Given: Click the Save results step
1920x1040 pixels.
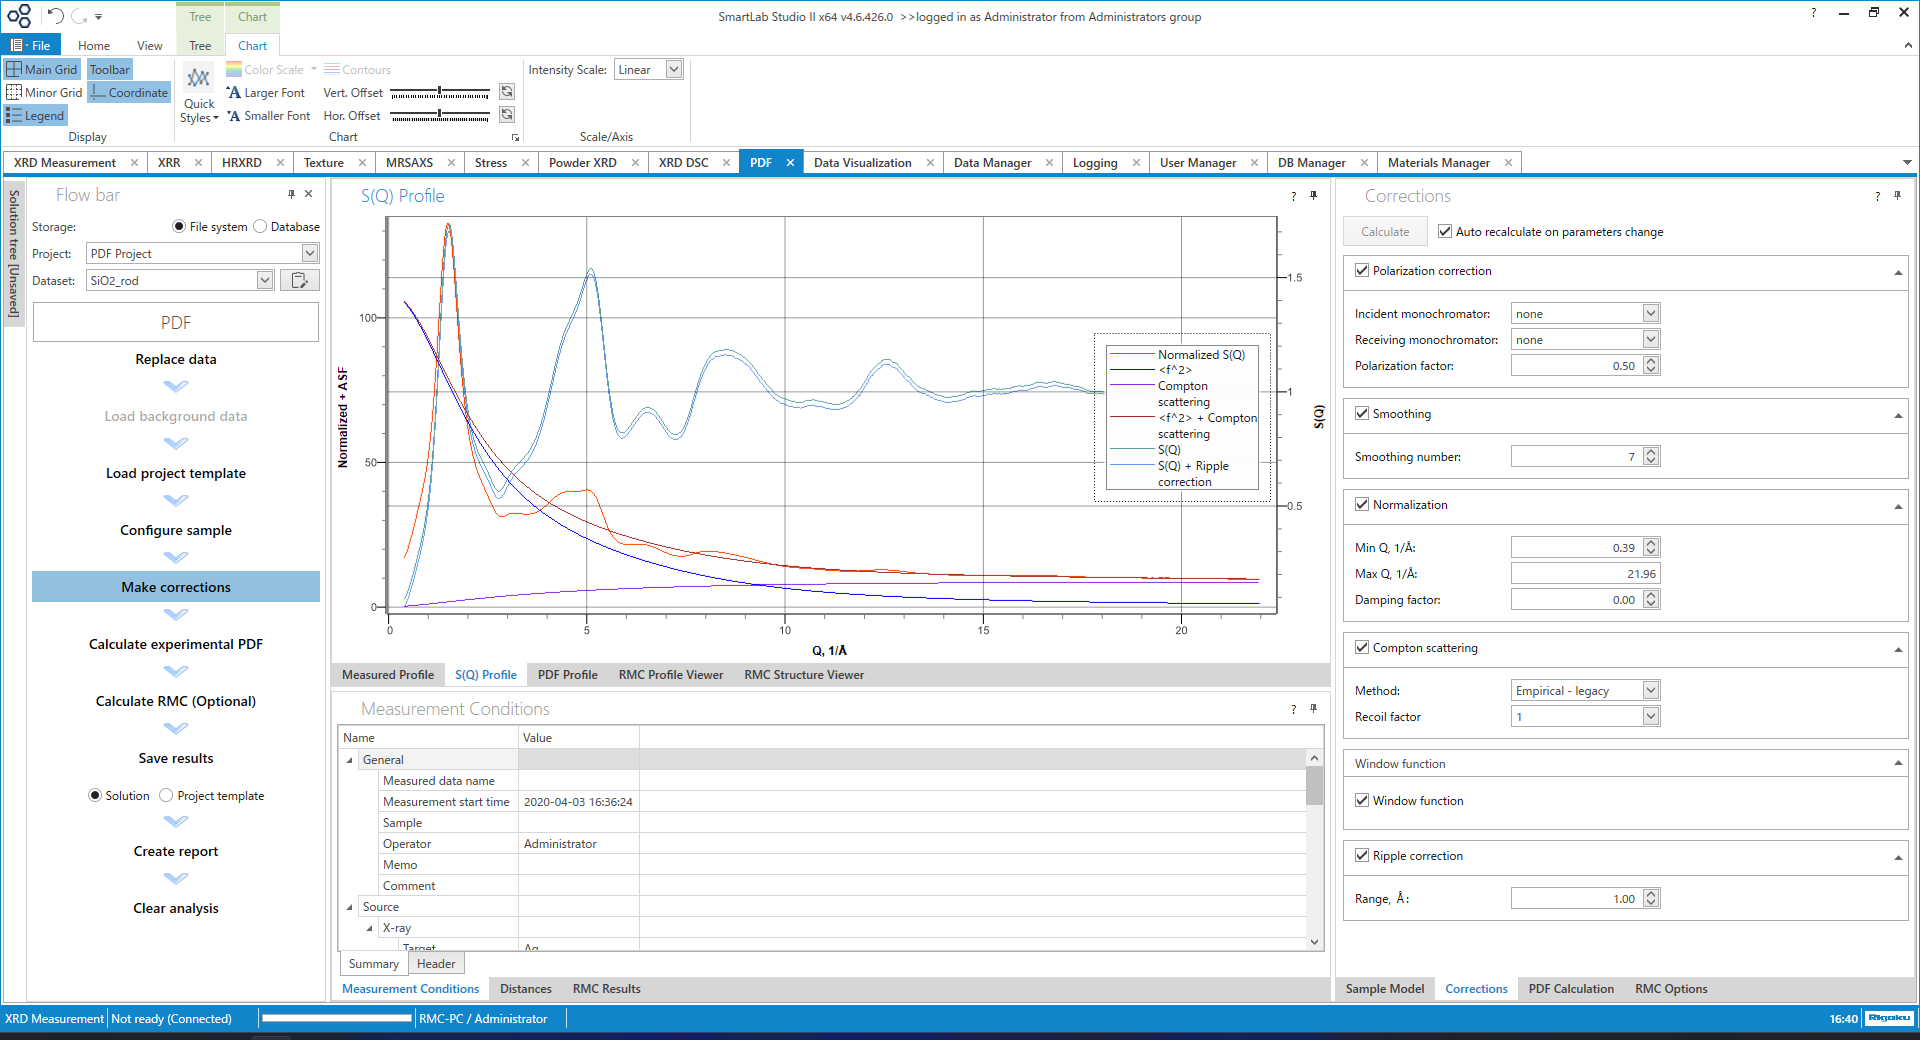Looking at the screenshot, I should (176, 758).
